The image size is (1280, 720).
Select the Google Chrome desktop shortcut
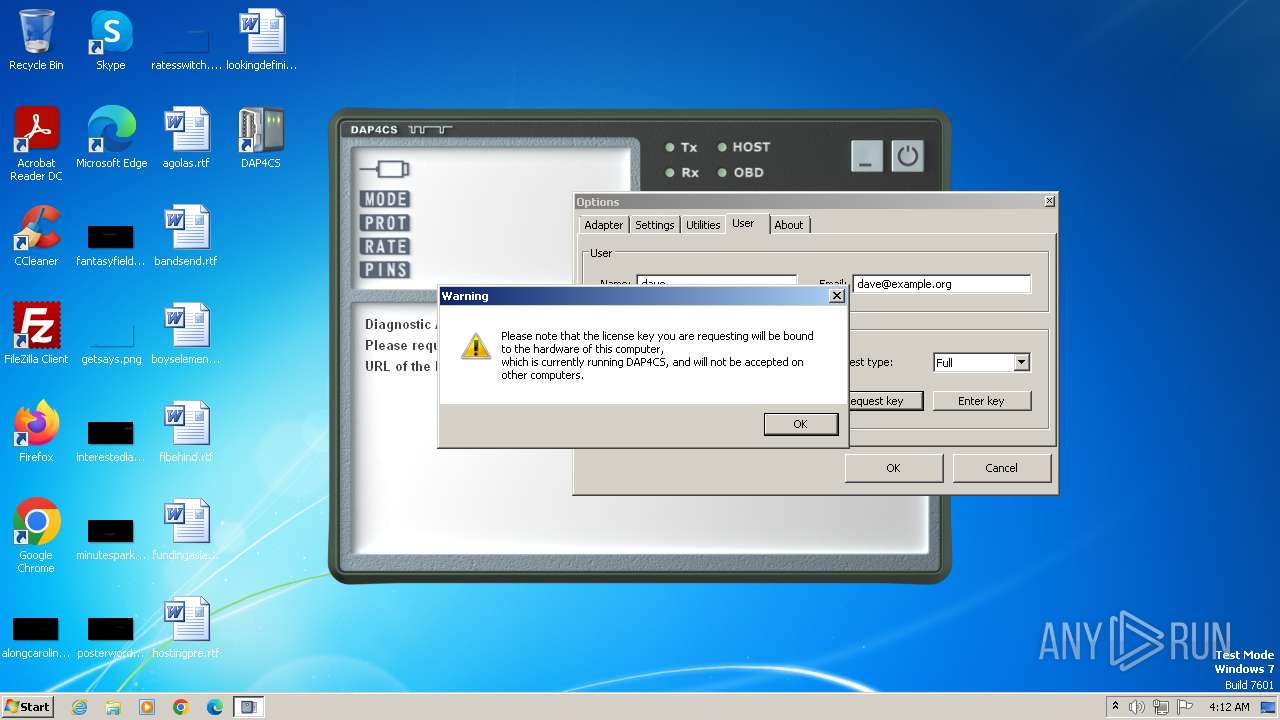tap(36, 536)
